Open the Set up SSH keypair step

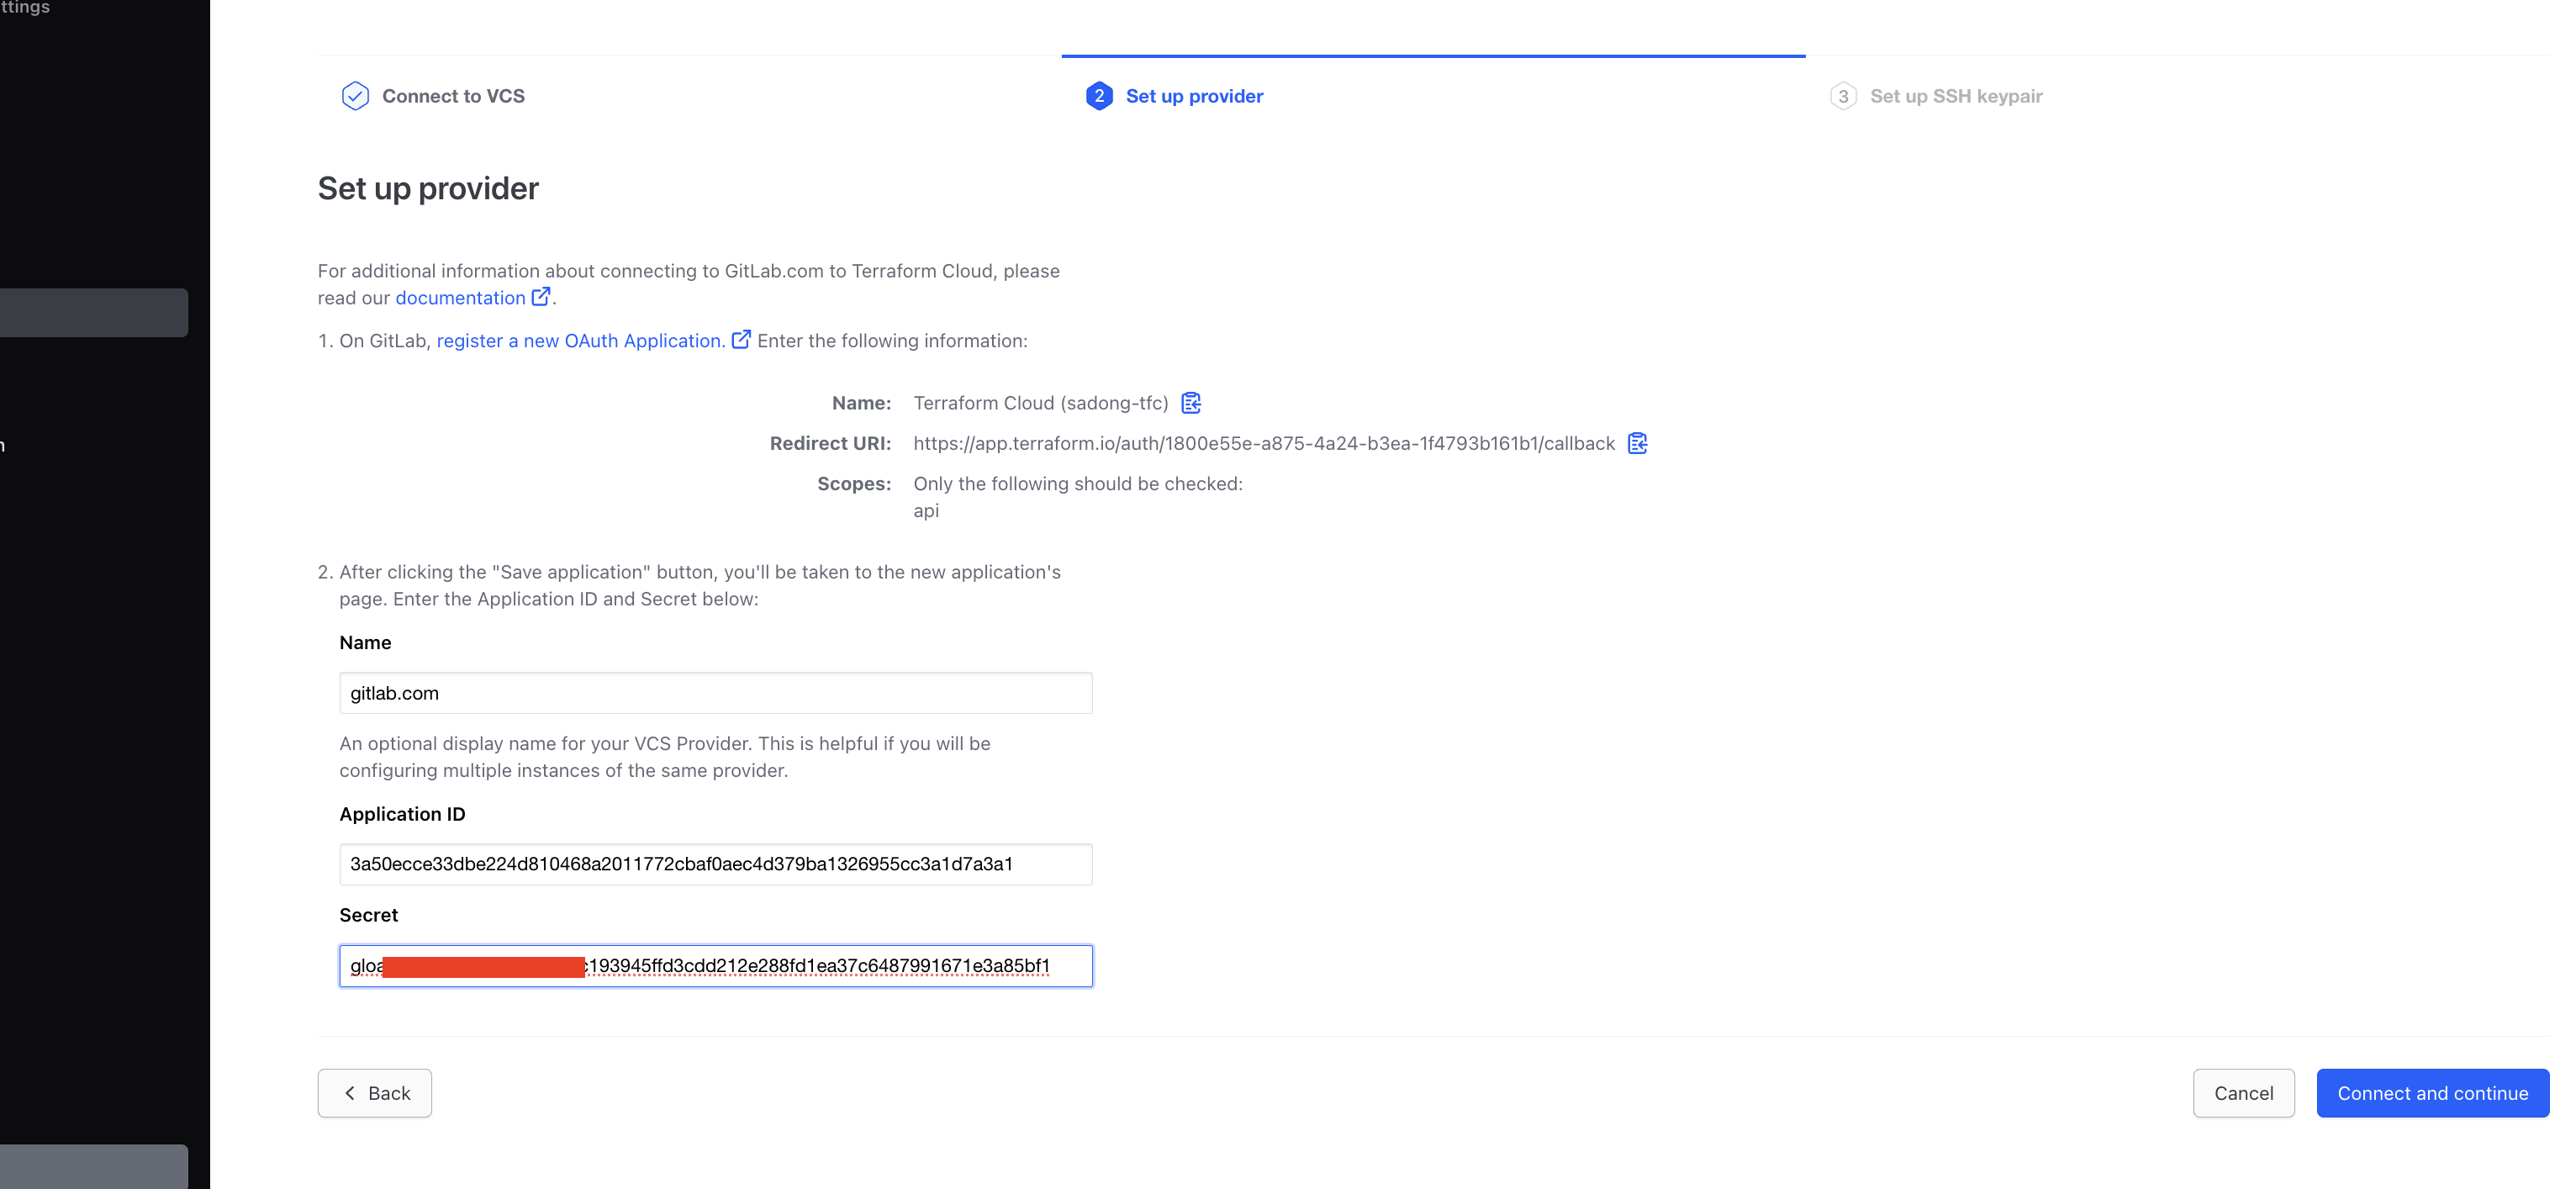1955,96
